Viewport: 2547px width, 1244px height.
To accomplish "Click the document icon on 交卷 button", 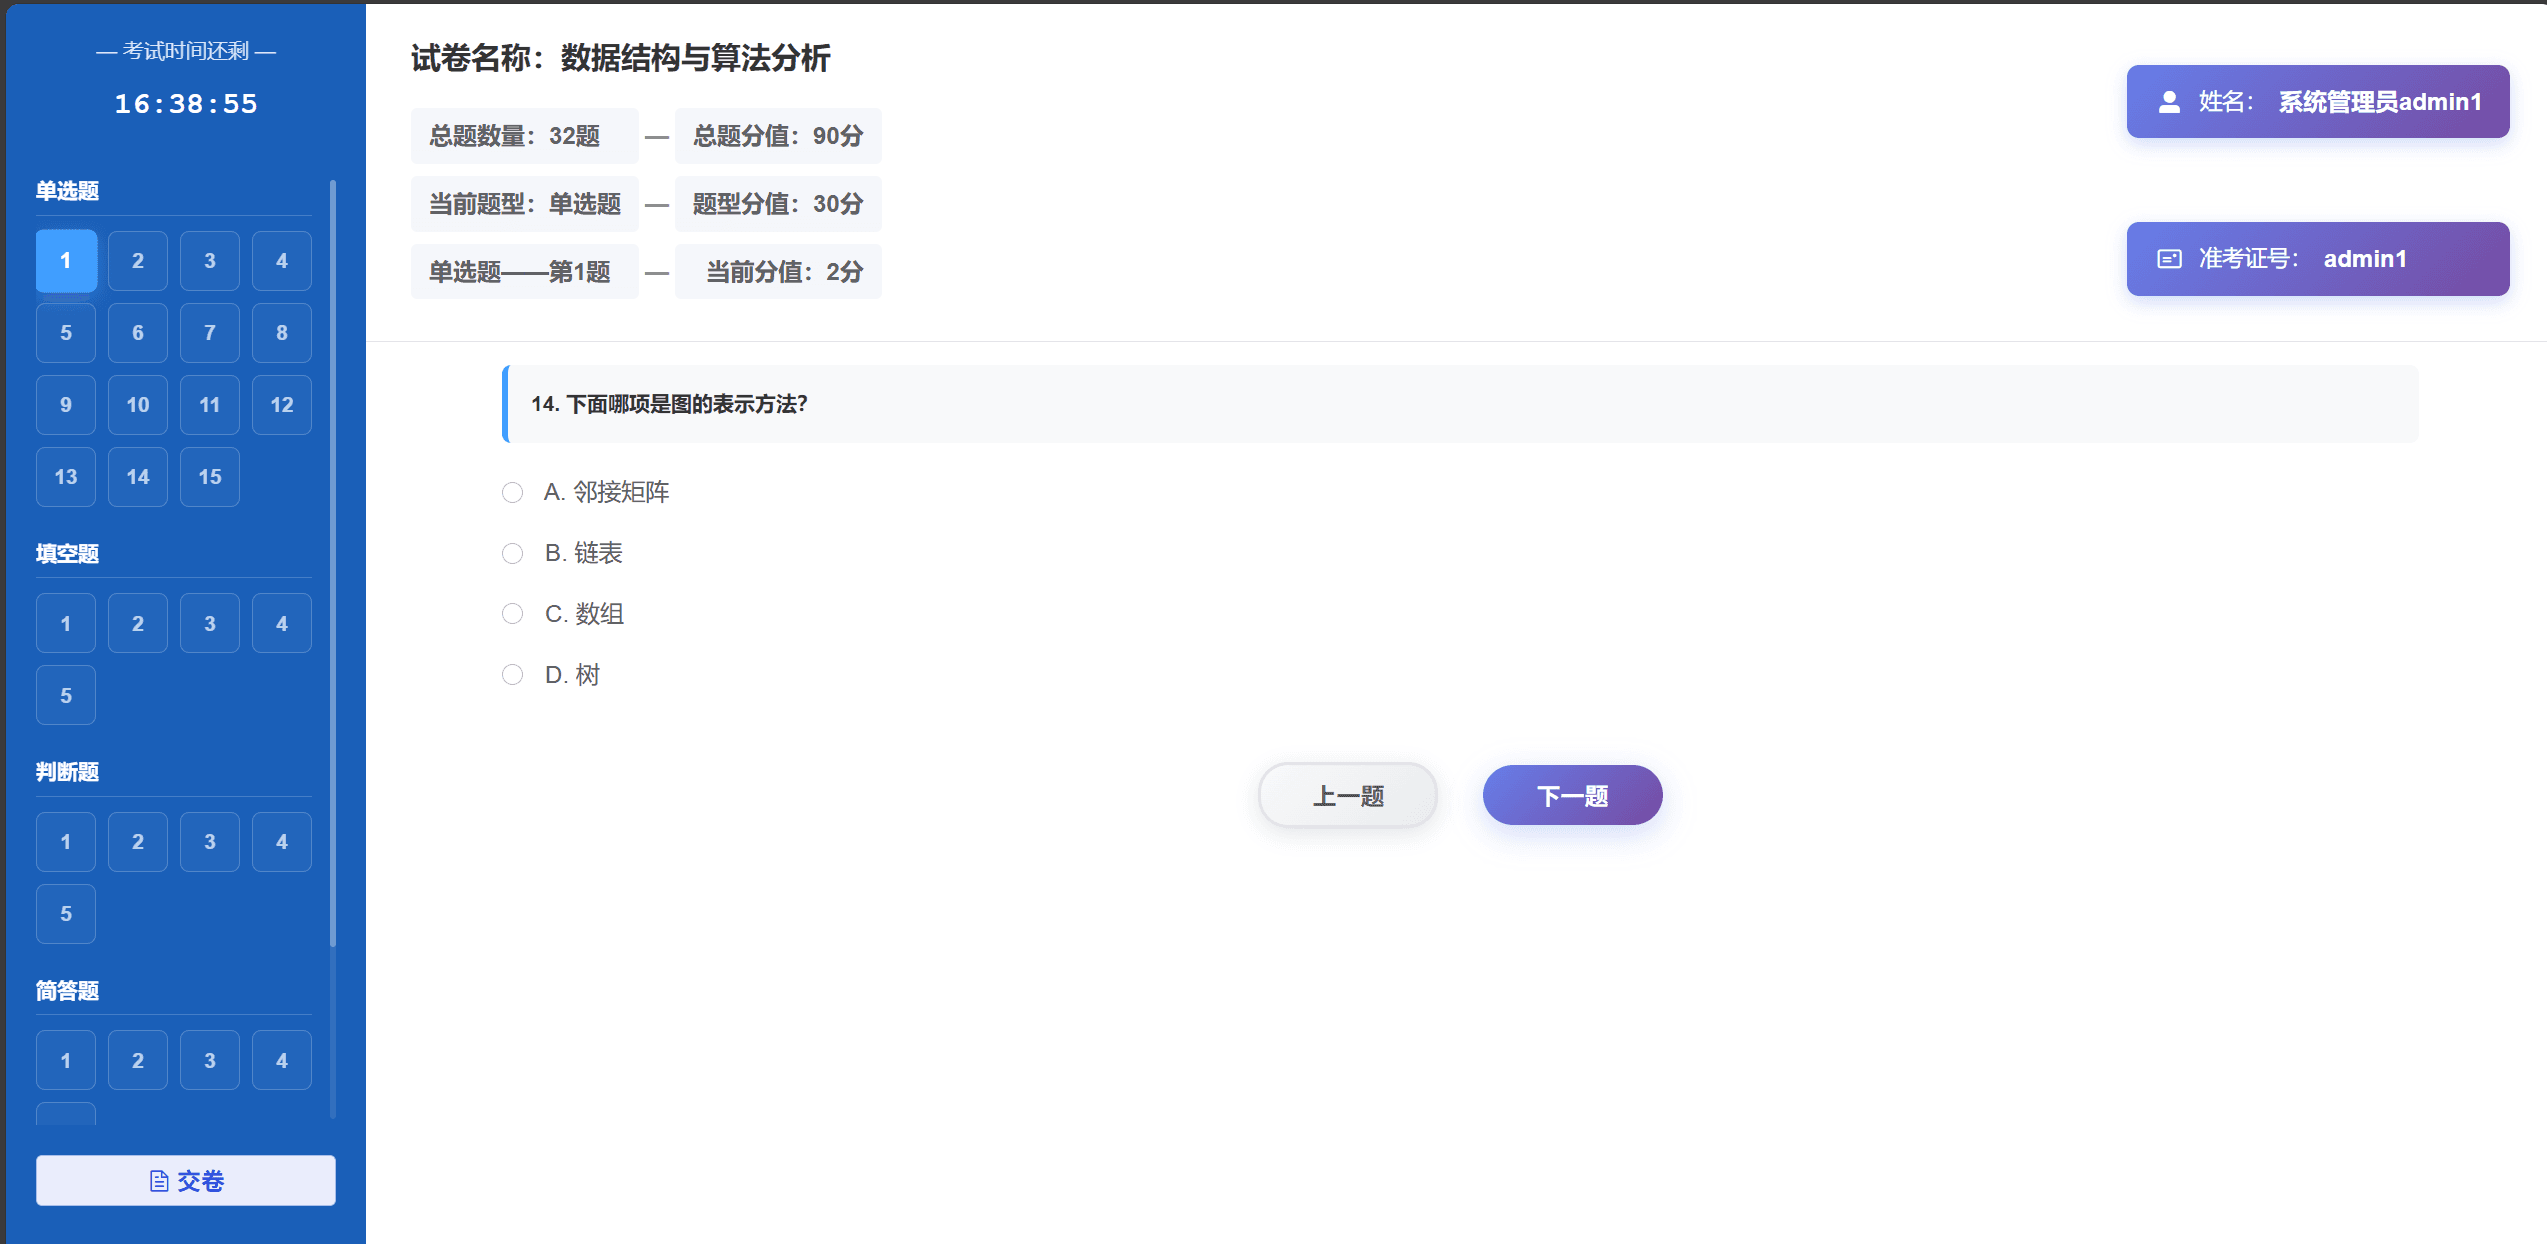I will [x=159, y=1181].
